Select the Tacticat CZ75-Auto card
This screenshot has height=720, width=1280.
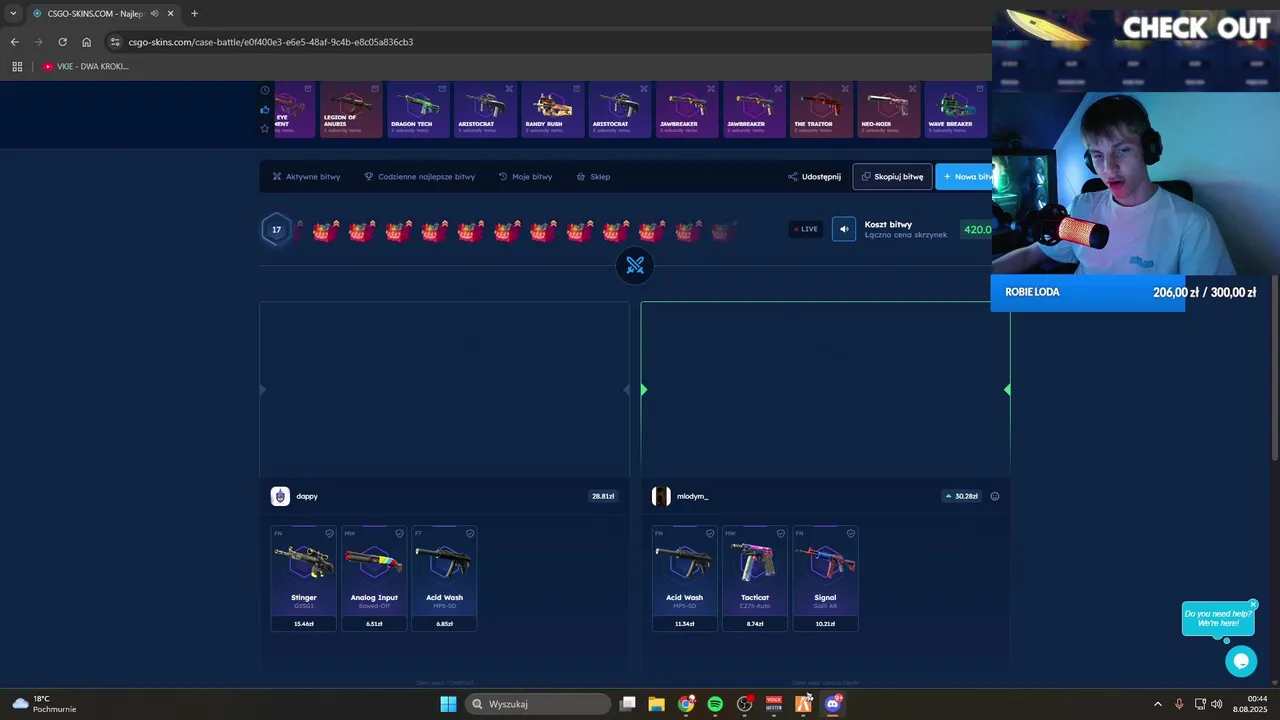(755, 579)
